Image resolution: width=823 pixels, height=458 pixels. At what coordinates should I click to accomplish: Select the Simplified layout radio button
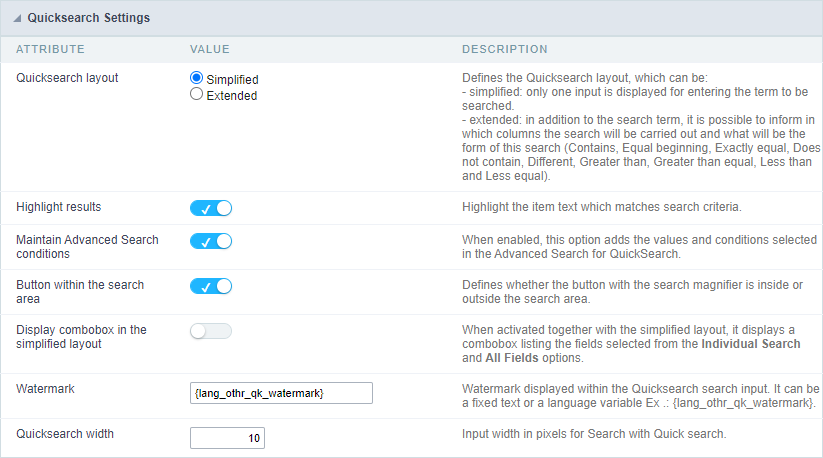[x=196, y=78]
